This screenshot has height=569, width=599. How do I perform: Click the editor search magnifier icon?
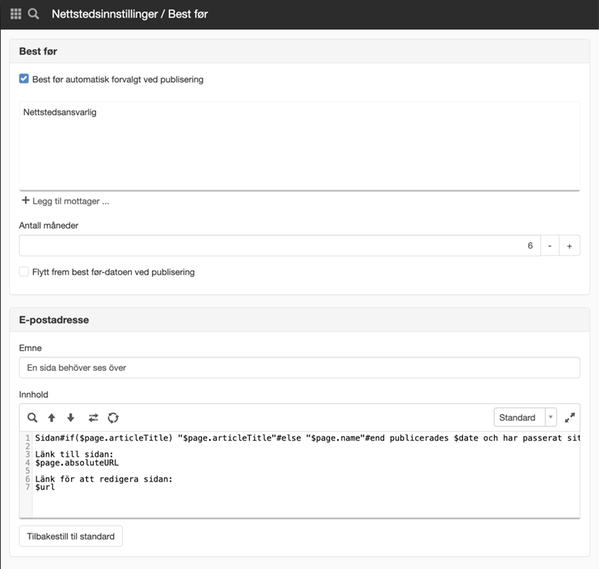click(x=32, y=418)
